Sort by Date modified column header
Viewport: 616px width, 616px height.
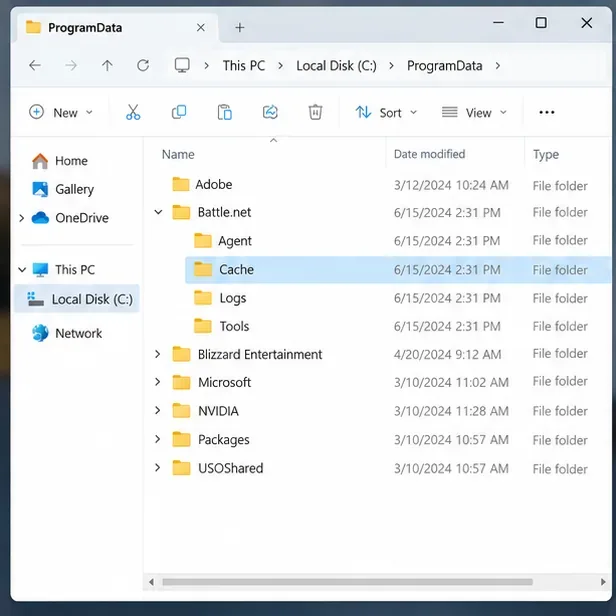pyautogui.click(x=429, y=154)
